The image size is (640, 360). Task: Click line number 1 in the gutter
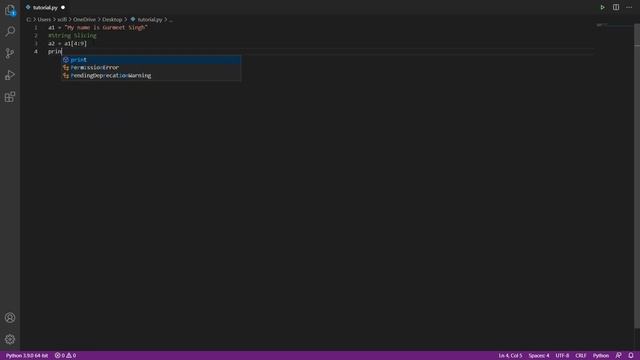(x=36, y=27)
